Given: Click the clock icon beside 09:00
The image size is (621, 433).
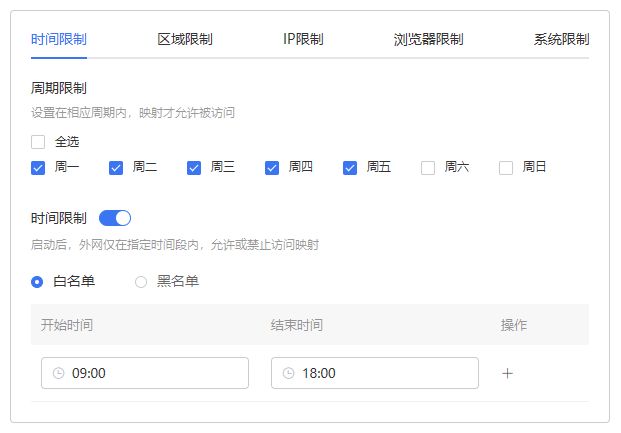Looking at the screenshot, I should point(59,373).
